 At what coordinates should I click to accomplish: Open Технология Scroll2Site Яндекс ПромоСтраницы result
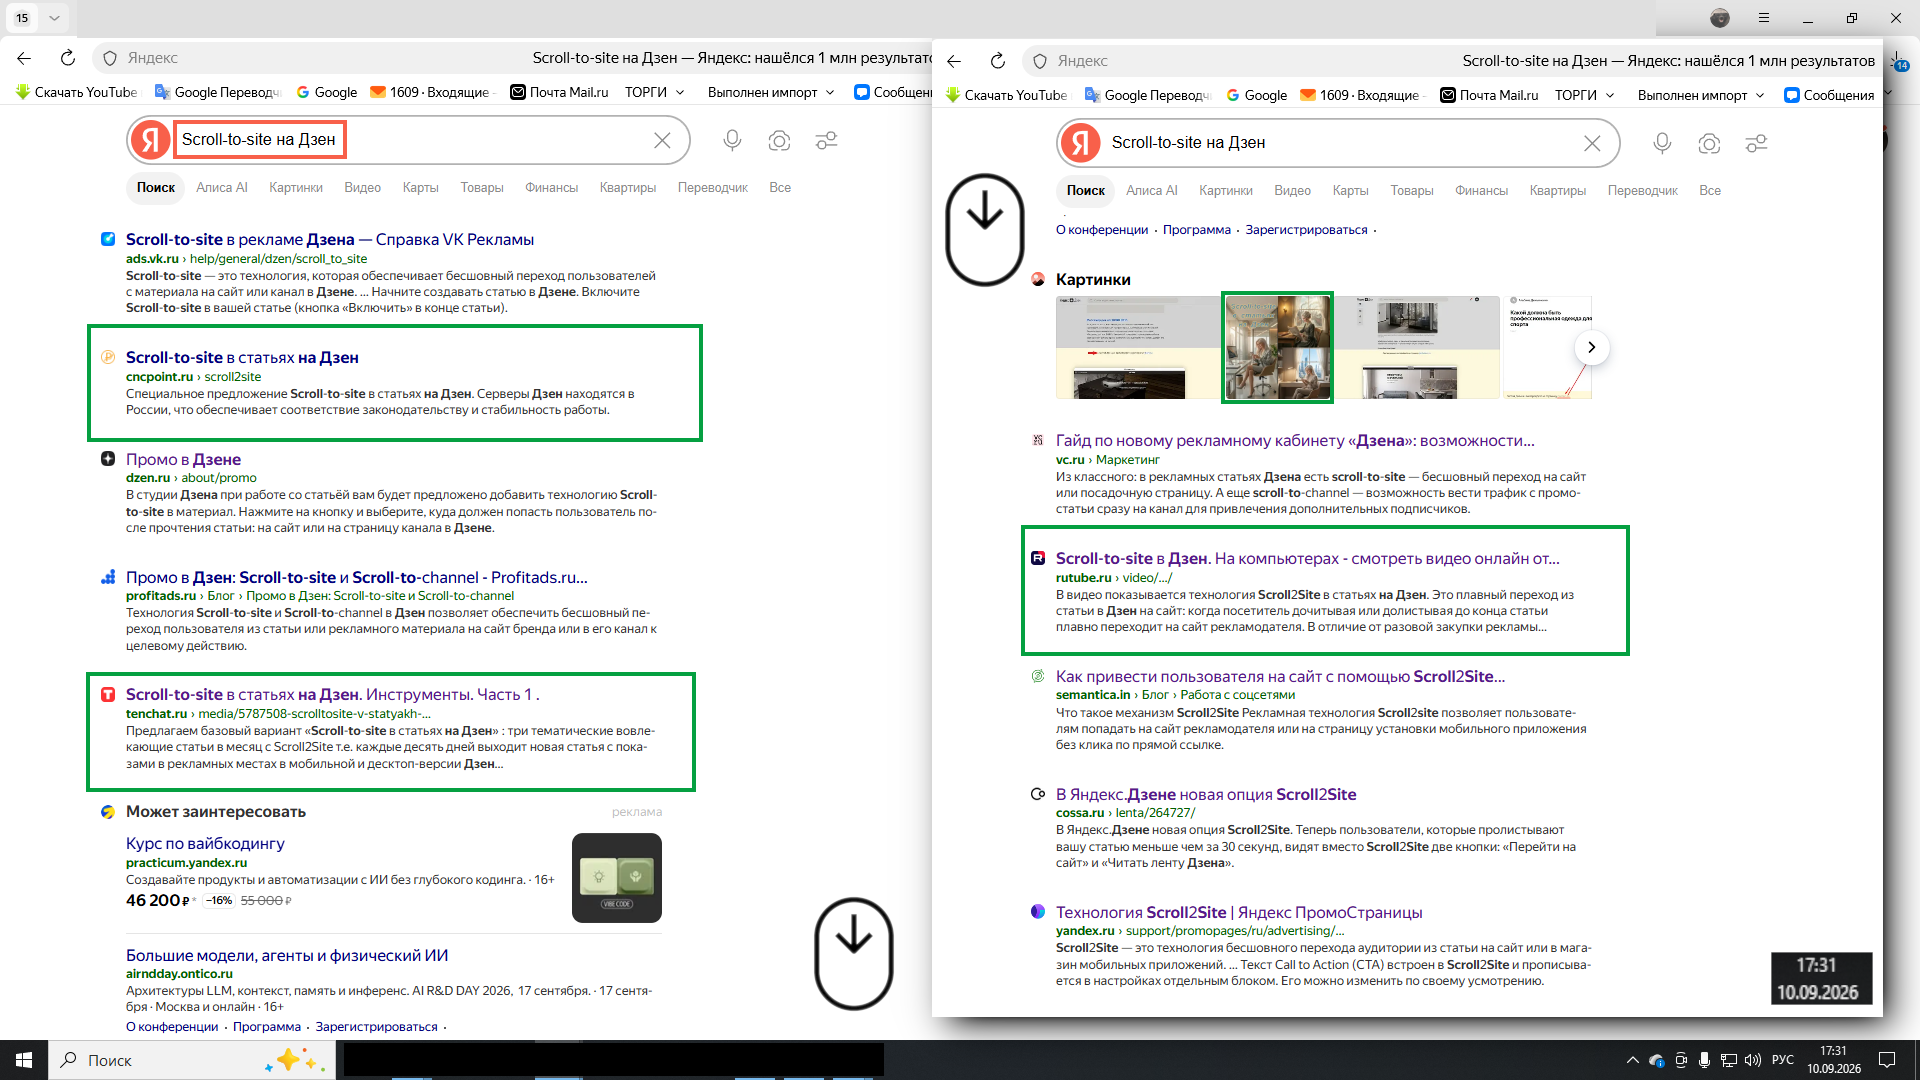click(x=1239, y=913)
